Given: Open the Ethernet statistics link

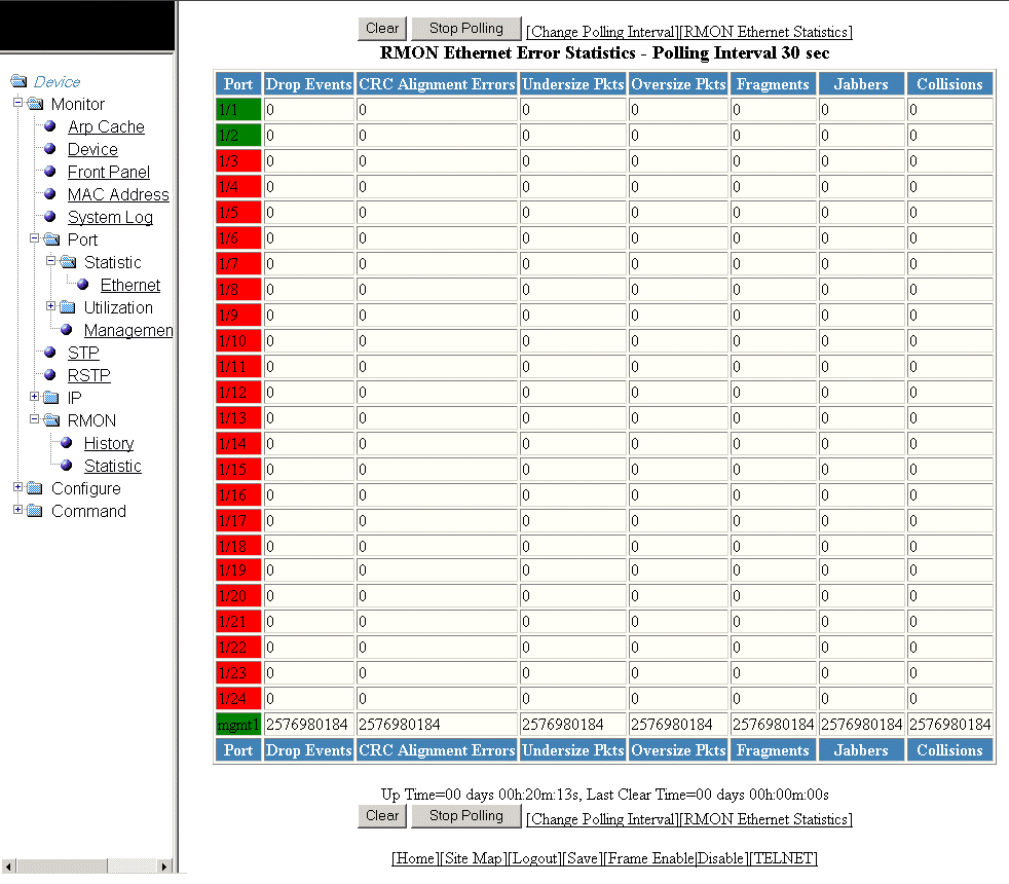Looking at the screenshot, I should (x=130, y=285).
